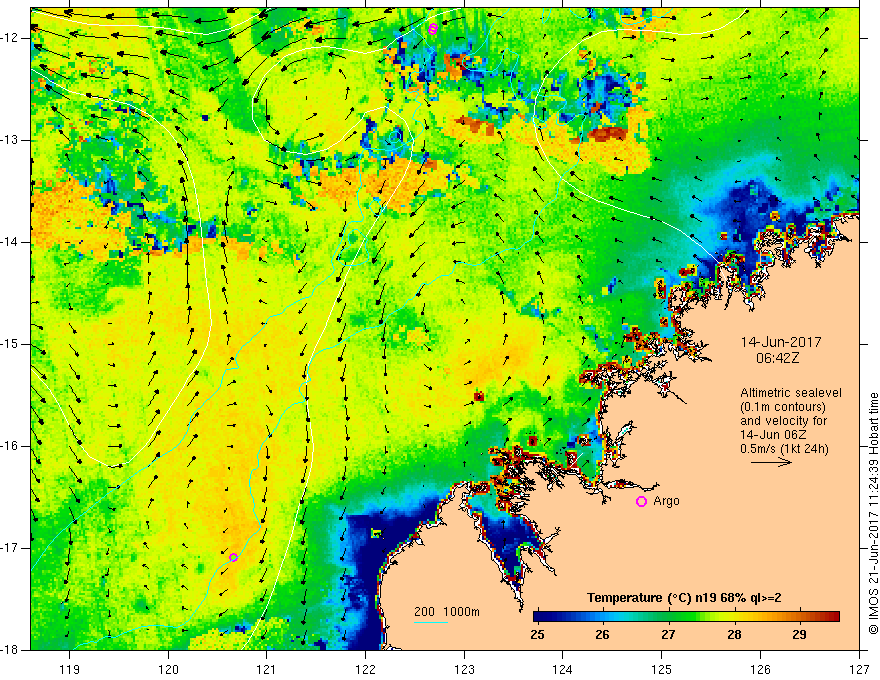880x680 pixels.
Task: Click the '1000m' isobath label
Action: coord(461,612)
